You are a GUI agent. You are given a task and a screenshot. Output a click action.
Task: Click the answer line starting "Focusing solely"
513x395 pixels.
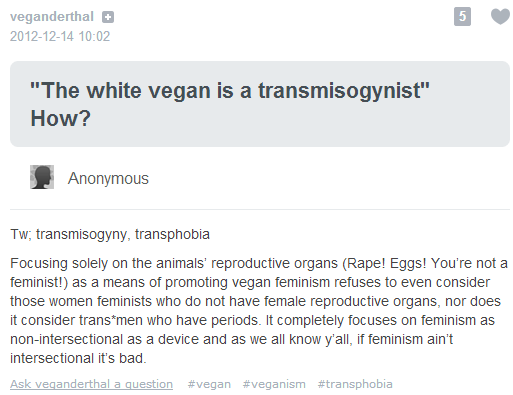[x=259, y=263]
